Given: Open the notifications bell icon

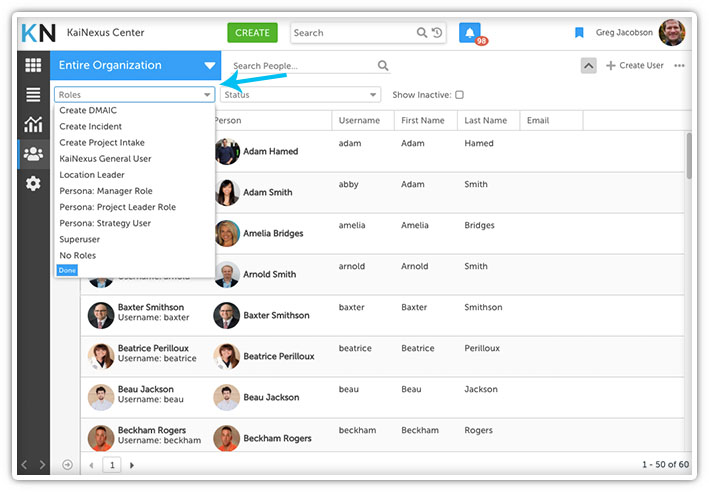Looking at the screenshot, I should [x=470, y=33].
